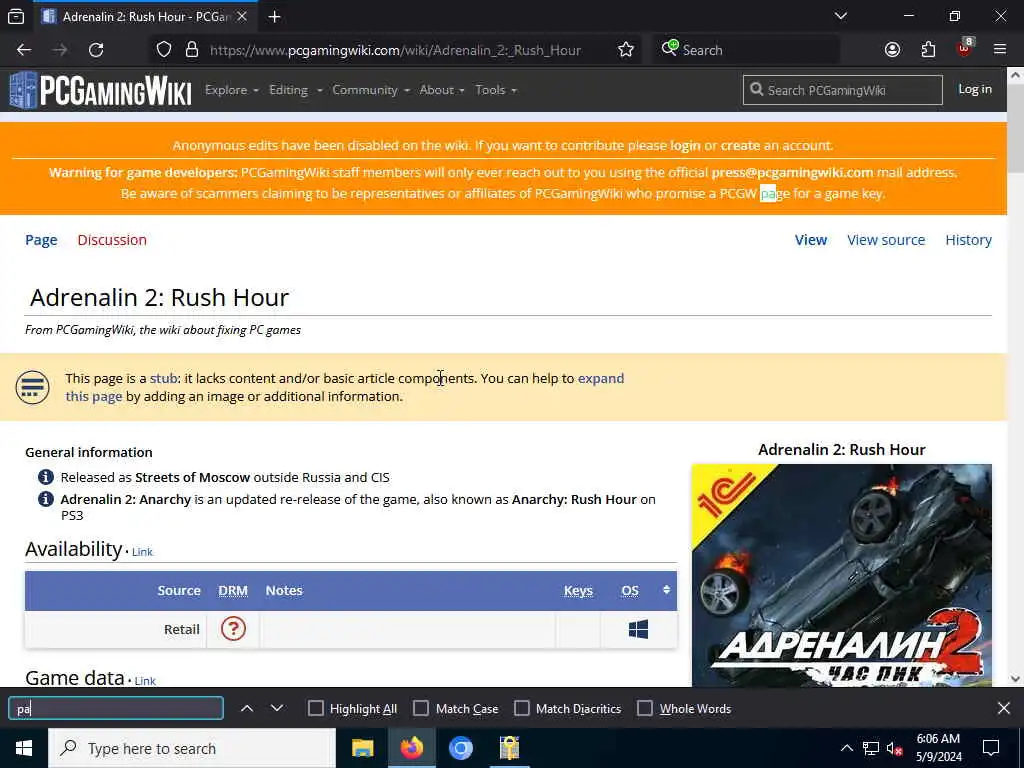
Task: Click the Firefox back arrow
Action: tap(24, 50)
